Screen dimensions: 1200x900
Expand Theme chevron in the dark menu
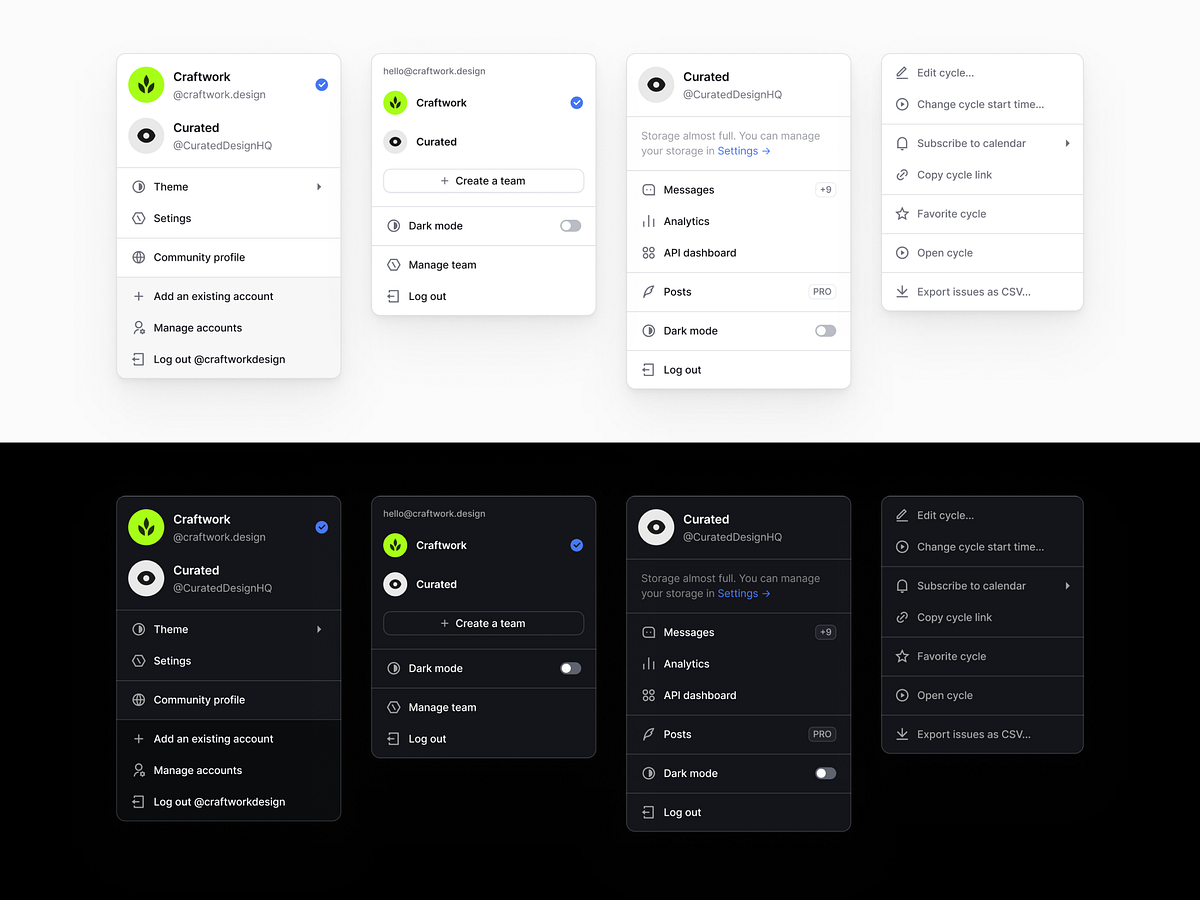click(319, 629)
